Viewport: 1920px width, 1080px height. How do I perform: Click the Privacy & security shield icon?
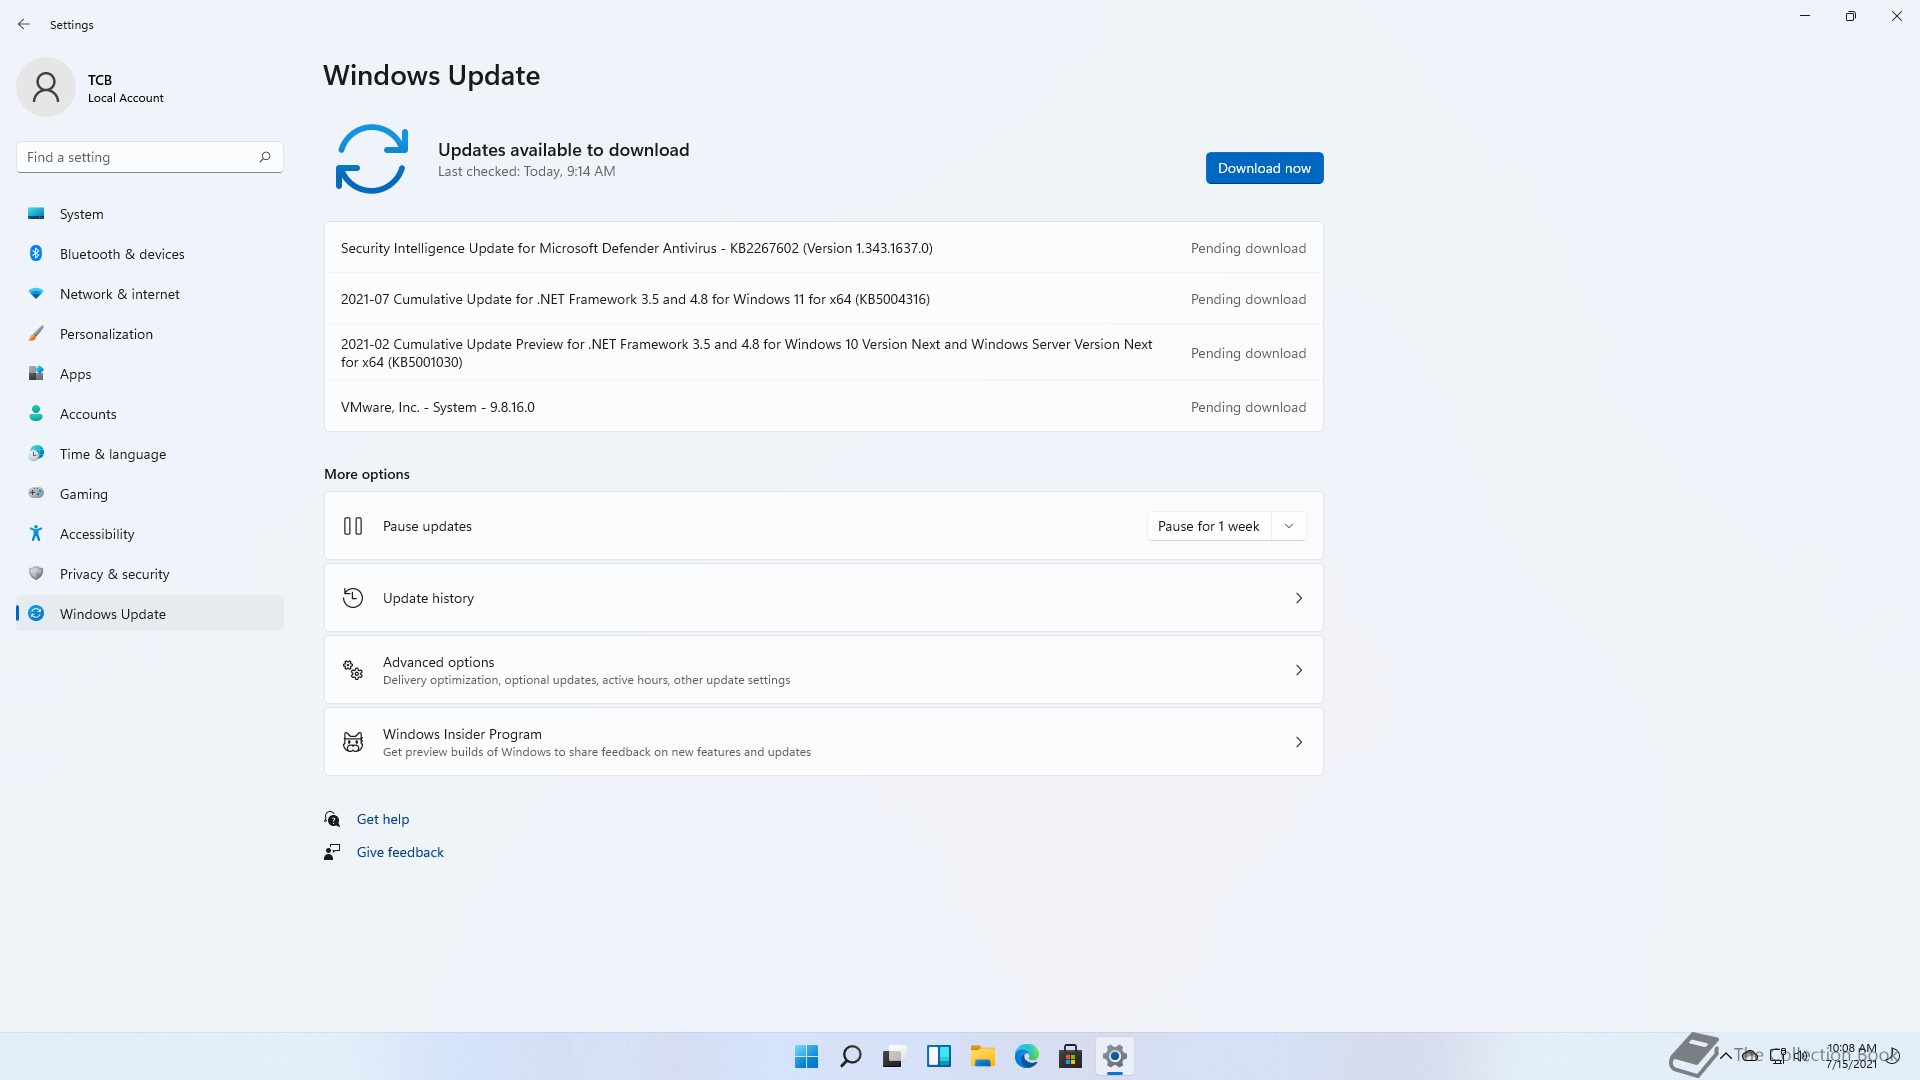click(36, 574)
